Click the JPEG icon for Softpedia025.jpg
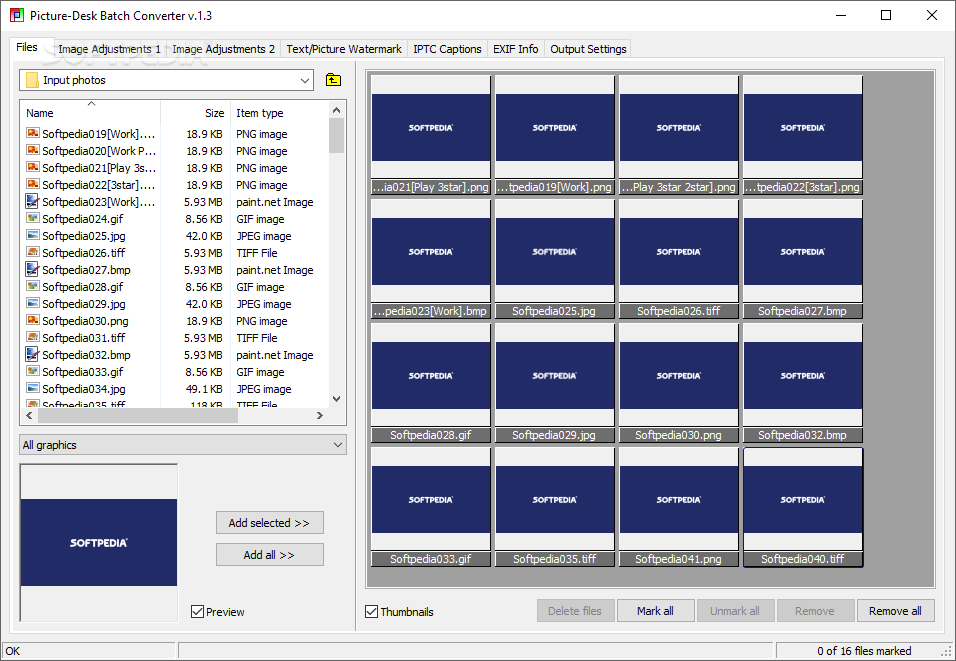 click(x=32, y=235)
